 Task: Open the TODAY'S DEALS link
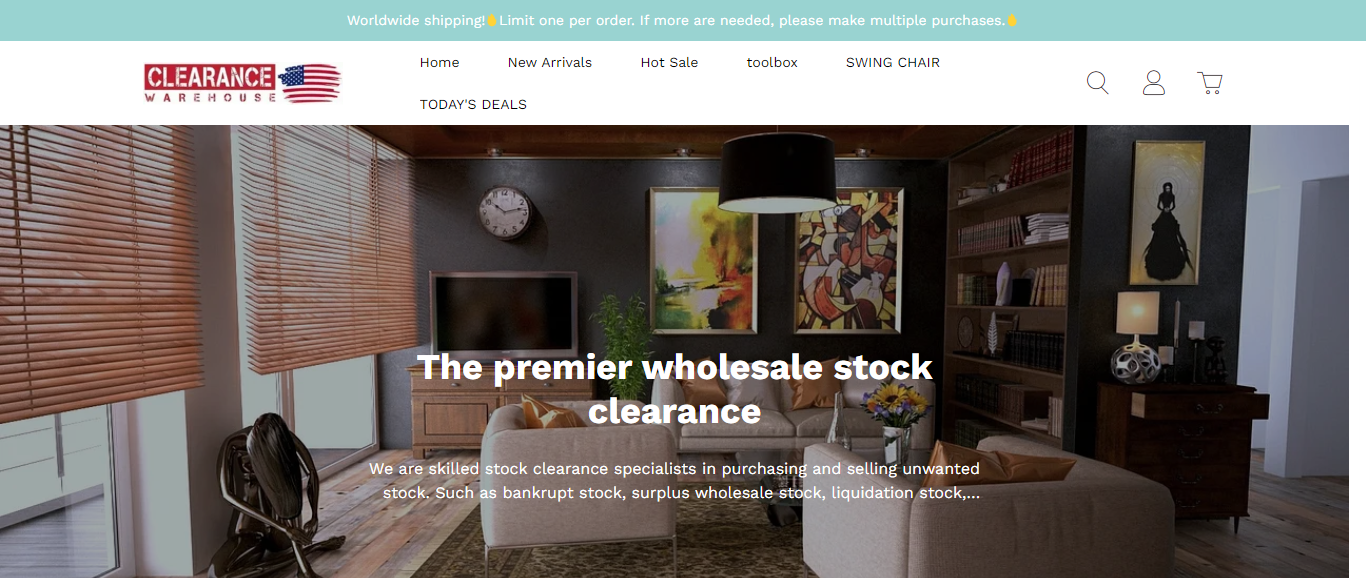(x=473, y=104)
